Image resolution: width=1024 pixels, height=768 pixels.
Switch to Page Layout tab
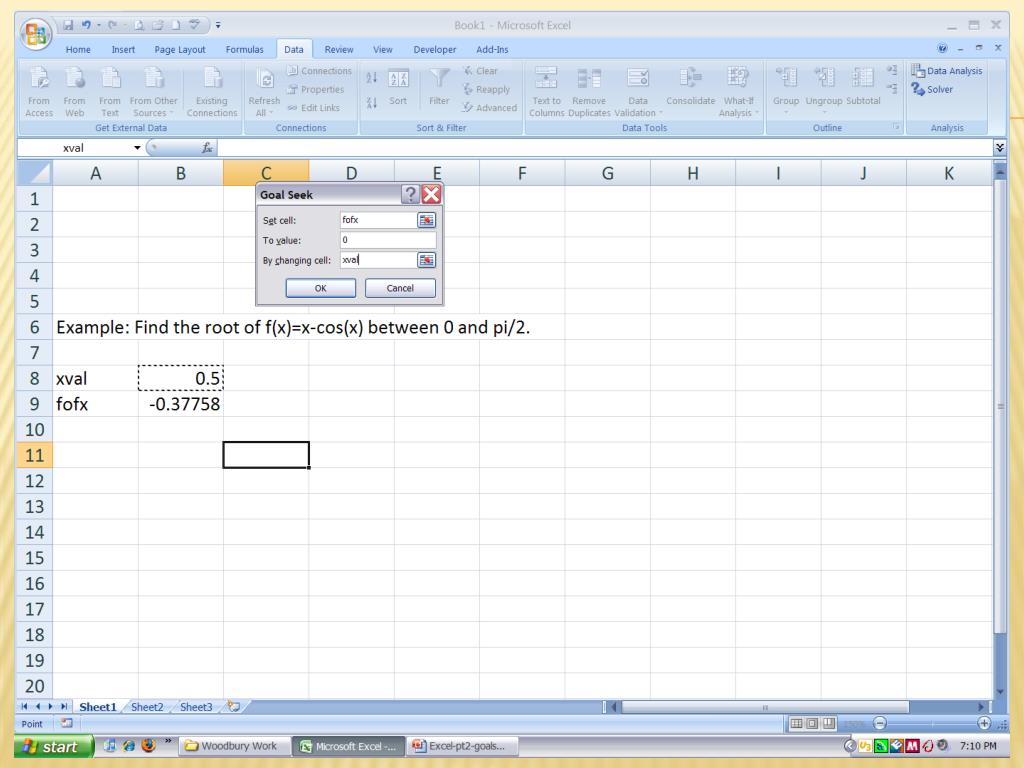180,50
